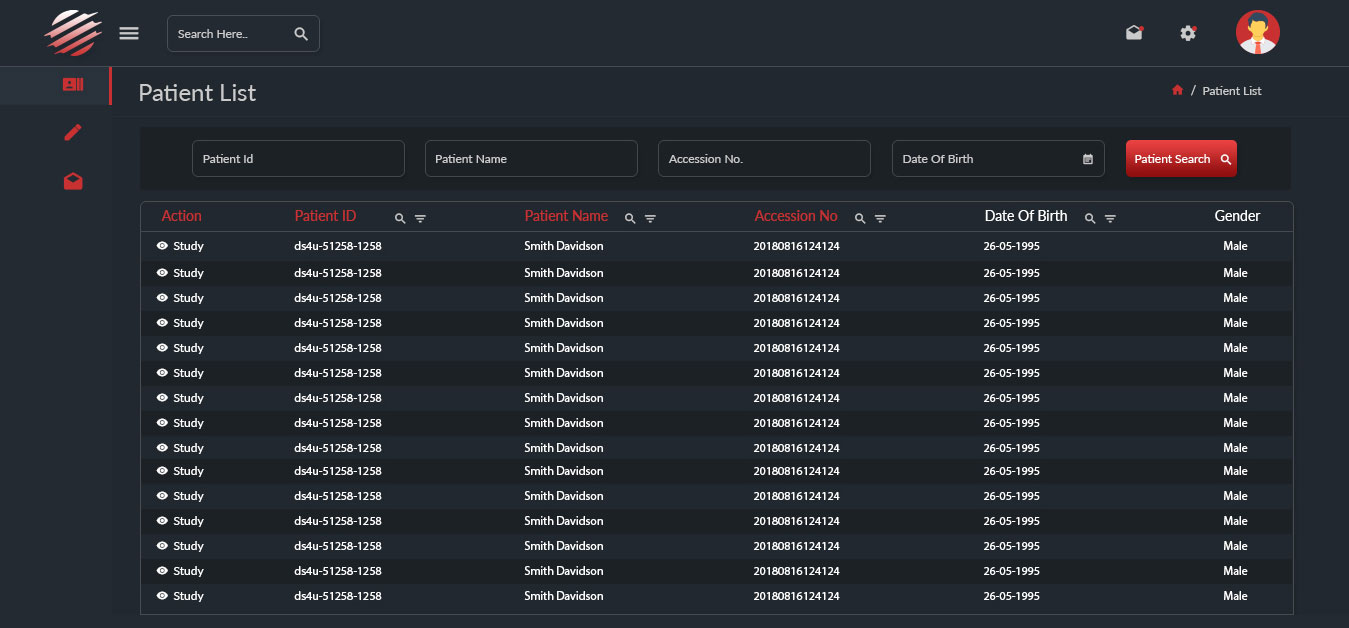The image size is (1349, 628).
Task: Open the calendar picker in Date Of Birth field
Action: pos(1088,159)
